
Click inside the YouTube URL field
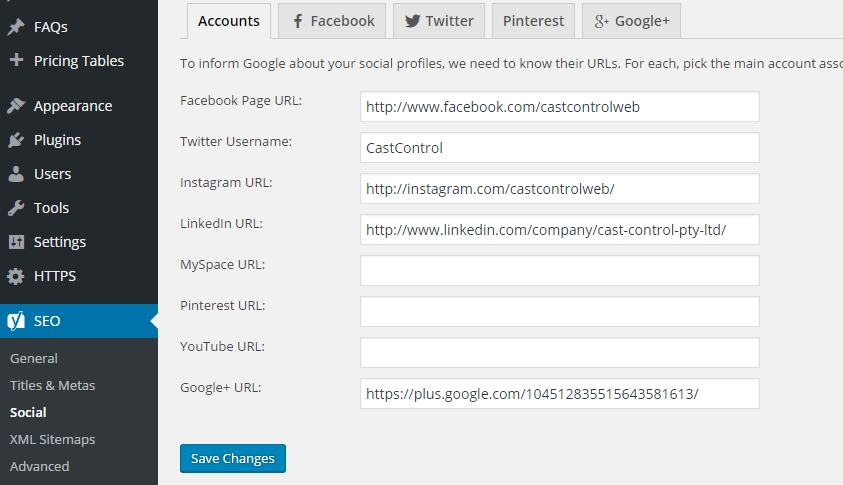pos(560,352)
